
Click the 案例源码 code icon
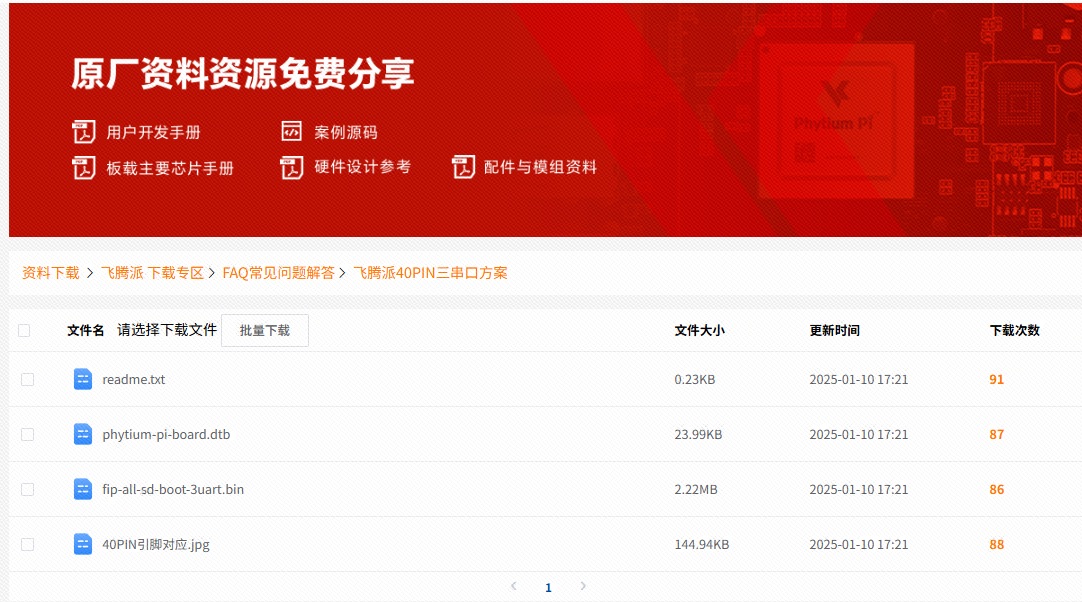point(291,131)
